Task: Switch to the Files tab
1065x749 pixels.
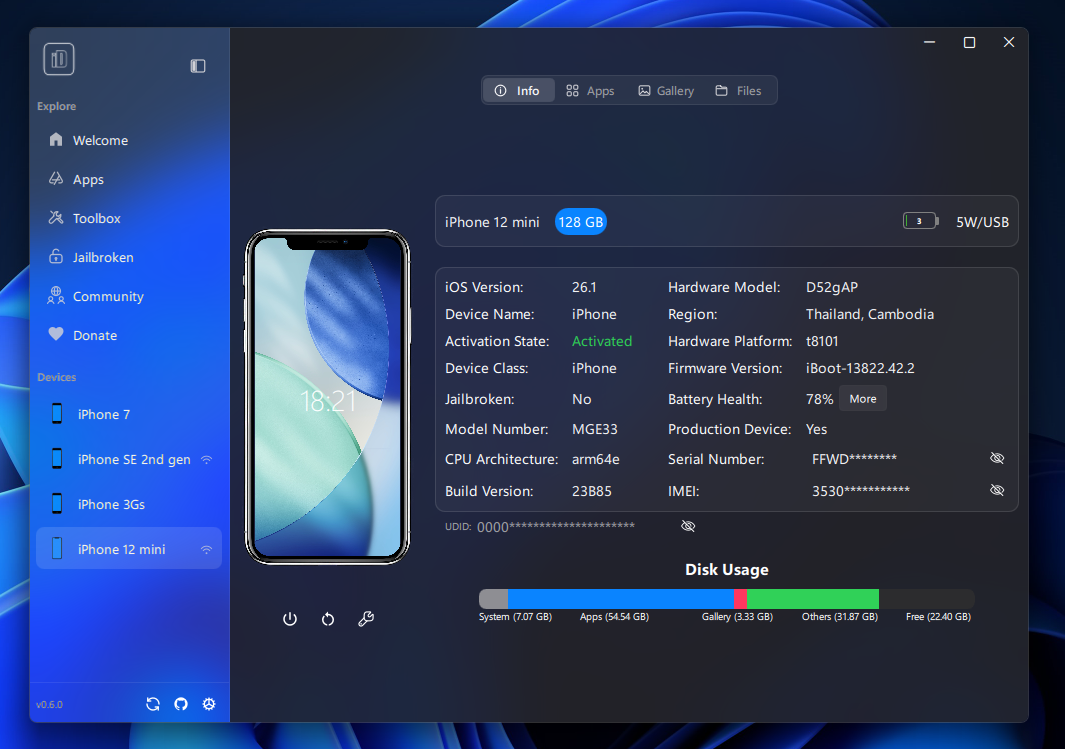Action: 738,90
